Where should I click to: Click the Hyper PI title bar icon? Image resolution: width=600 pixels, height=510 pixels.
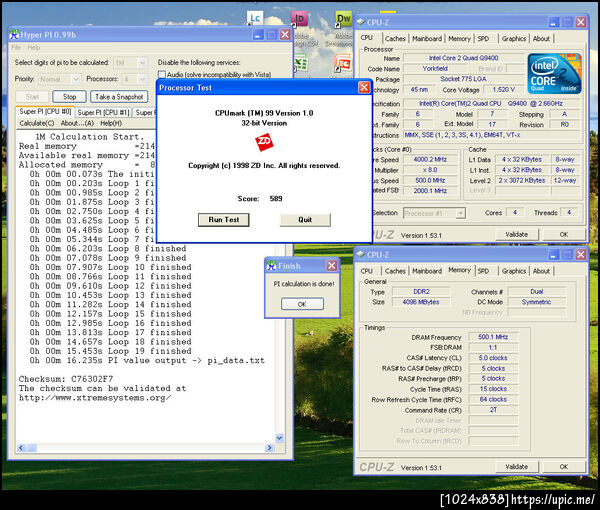[14, 35]
